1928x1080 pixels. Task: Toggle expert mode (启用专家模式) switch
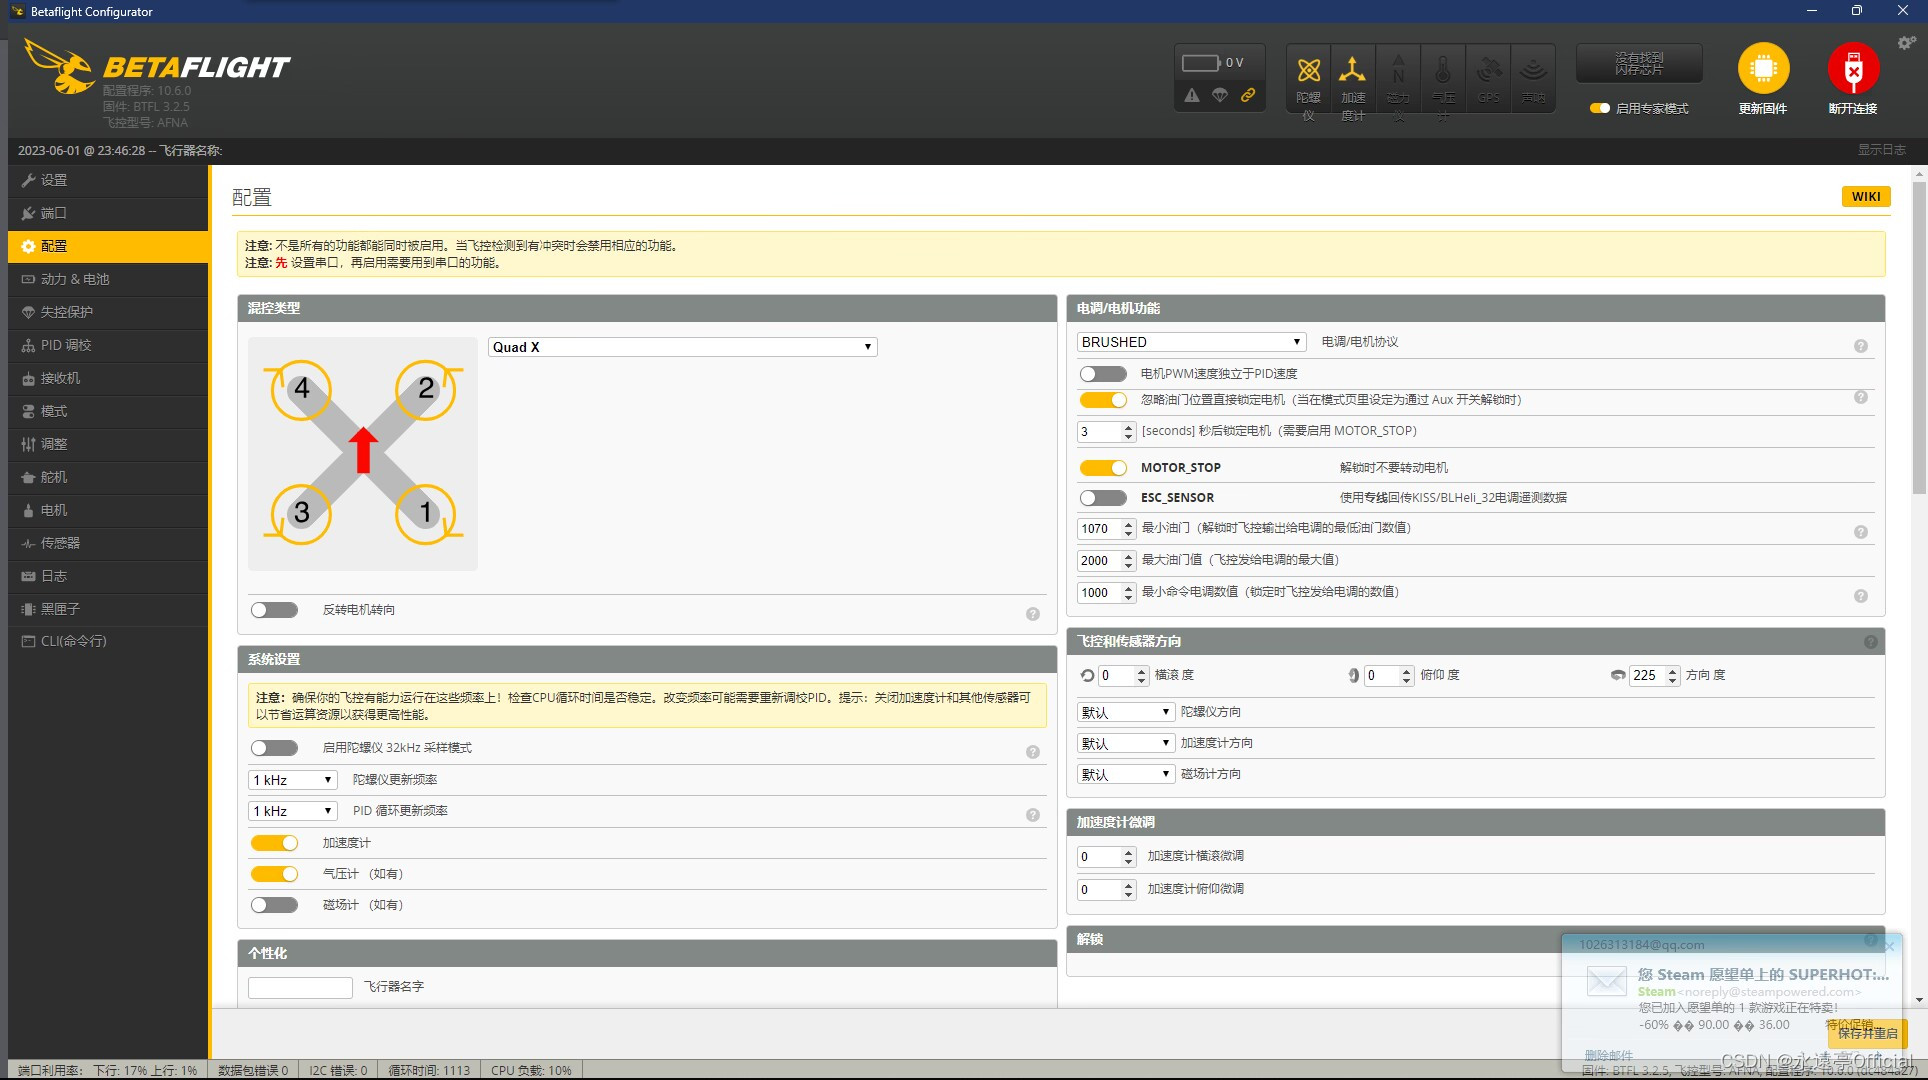[x=1600, y=108]
